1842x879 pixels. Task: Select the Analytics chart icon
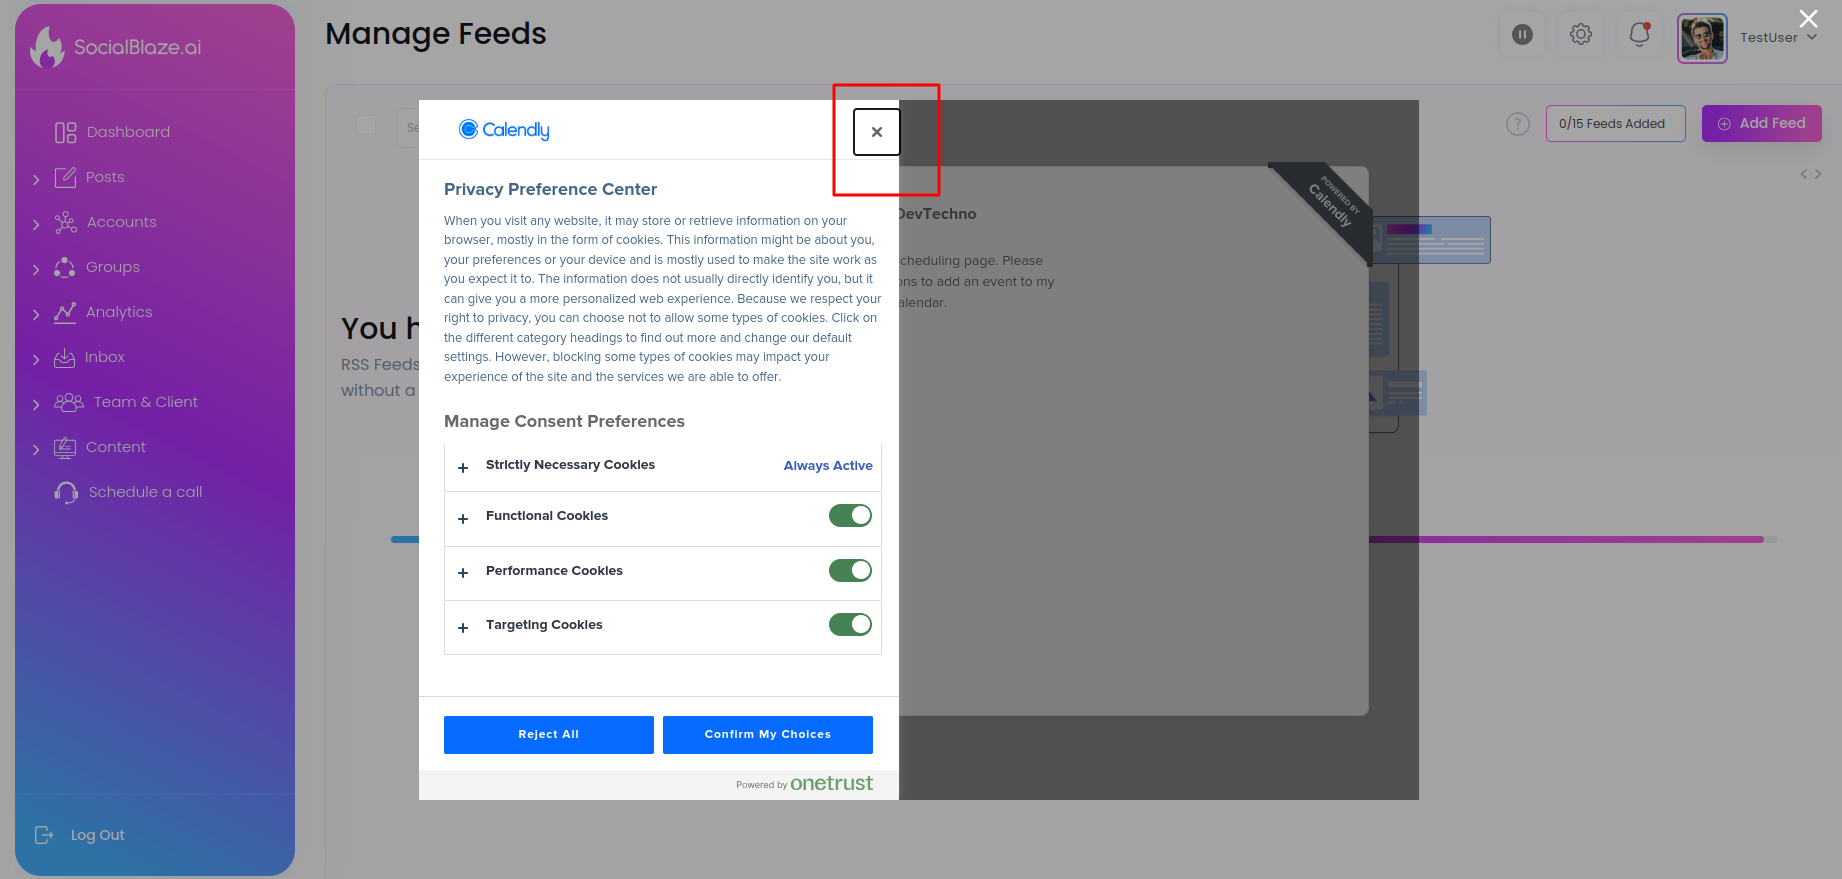(65, 312)
